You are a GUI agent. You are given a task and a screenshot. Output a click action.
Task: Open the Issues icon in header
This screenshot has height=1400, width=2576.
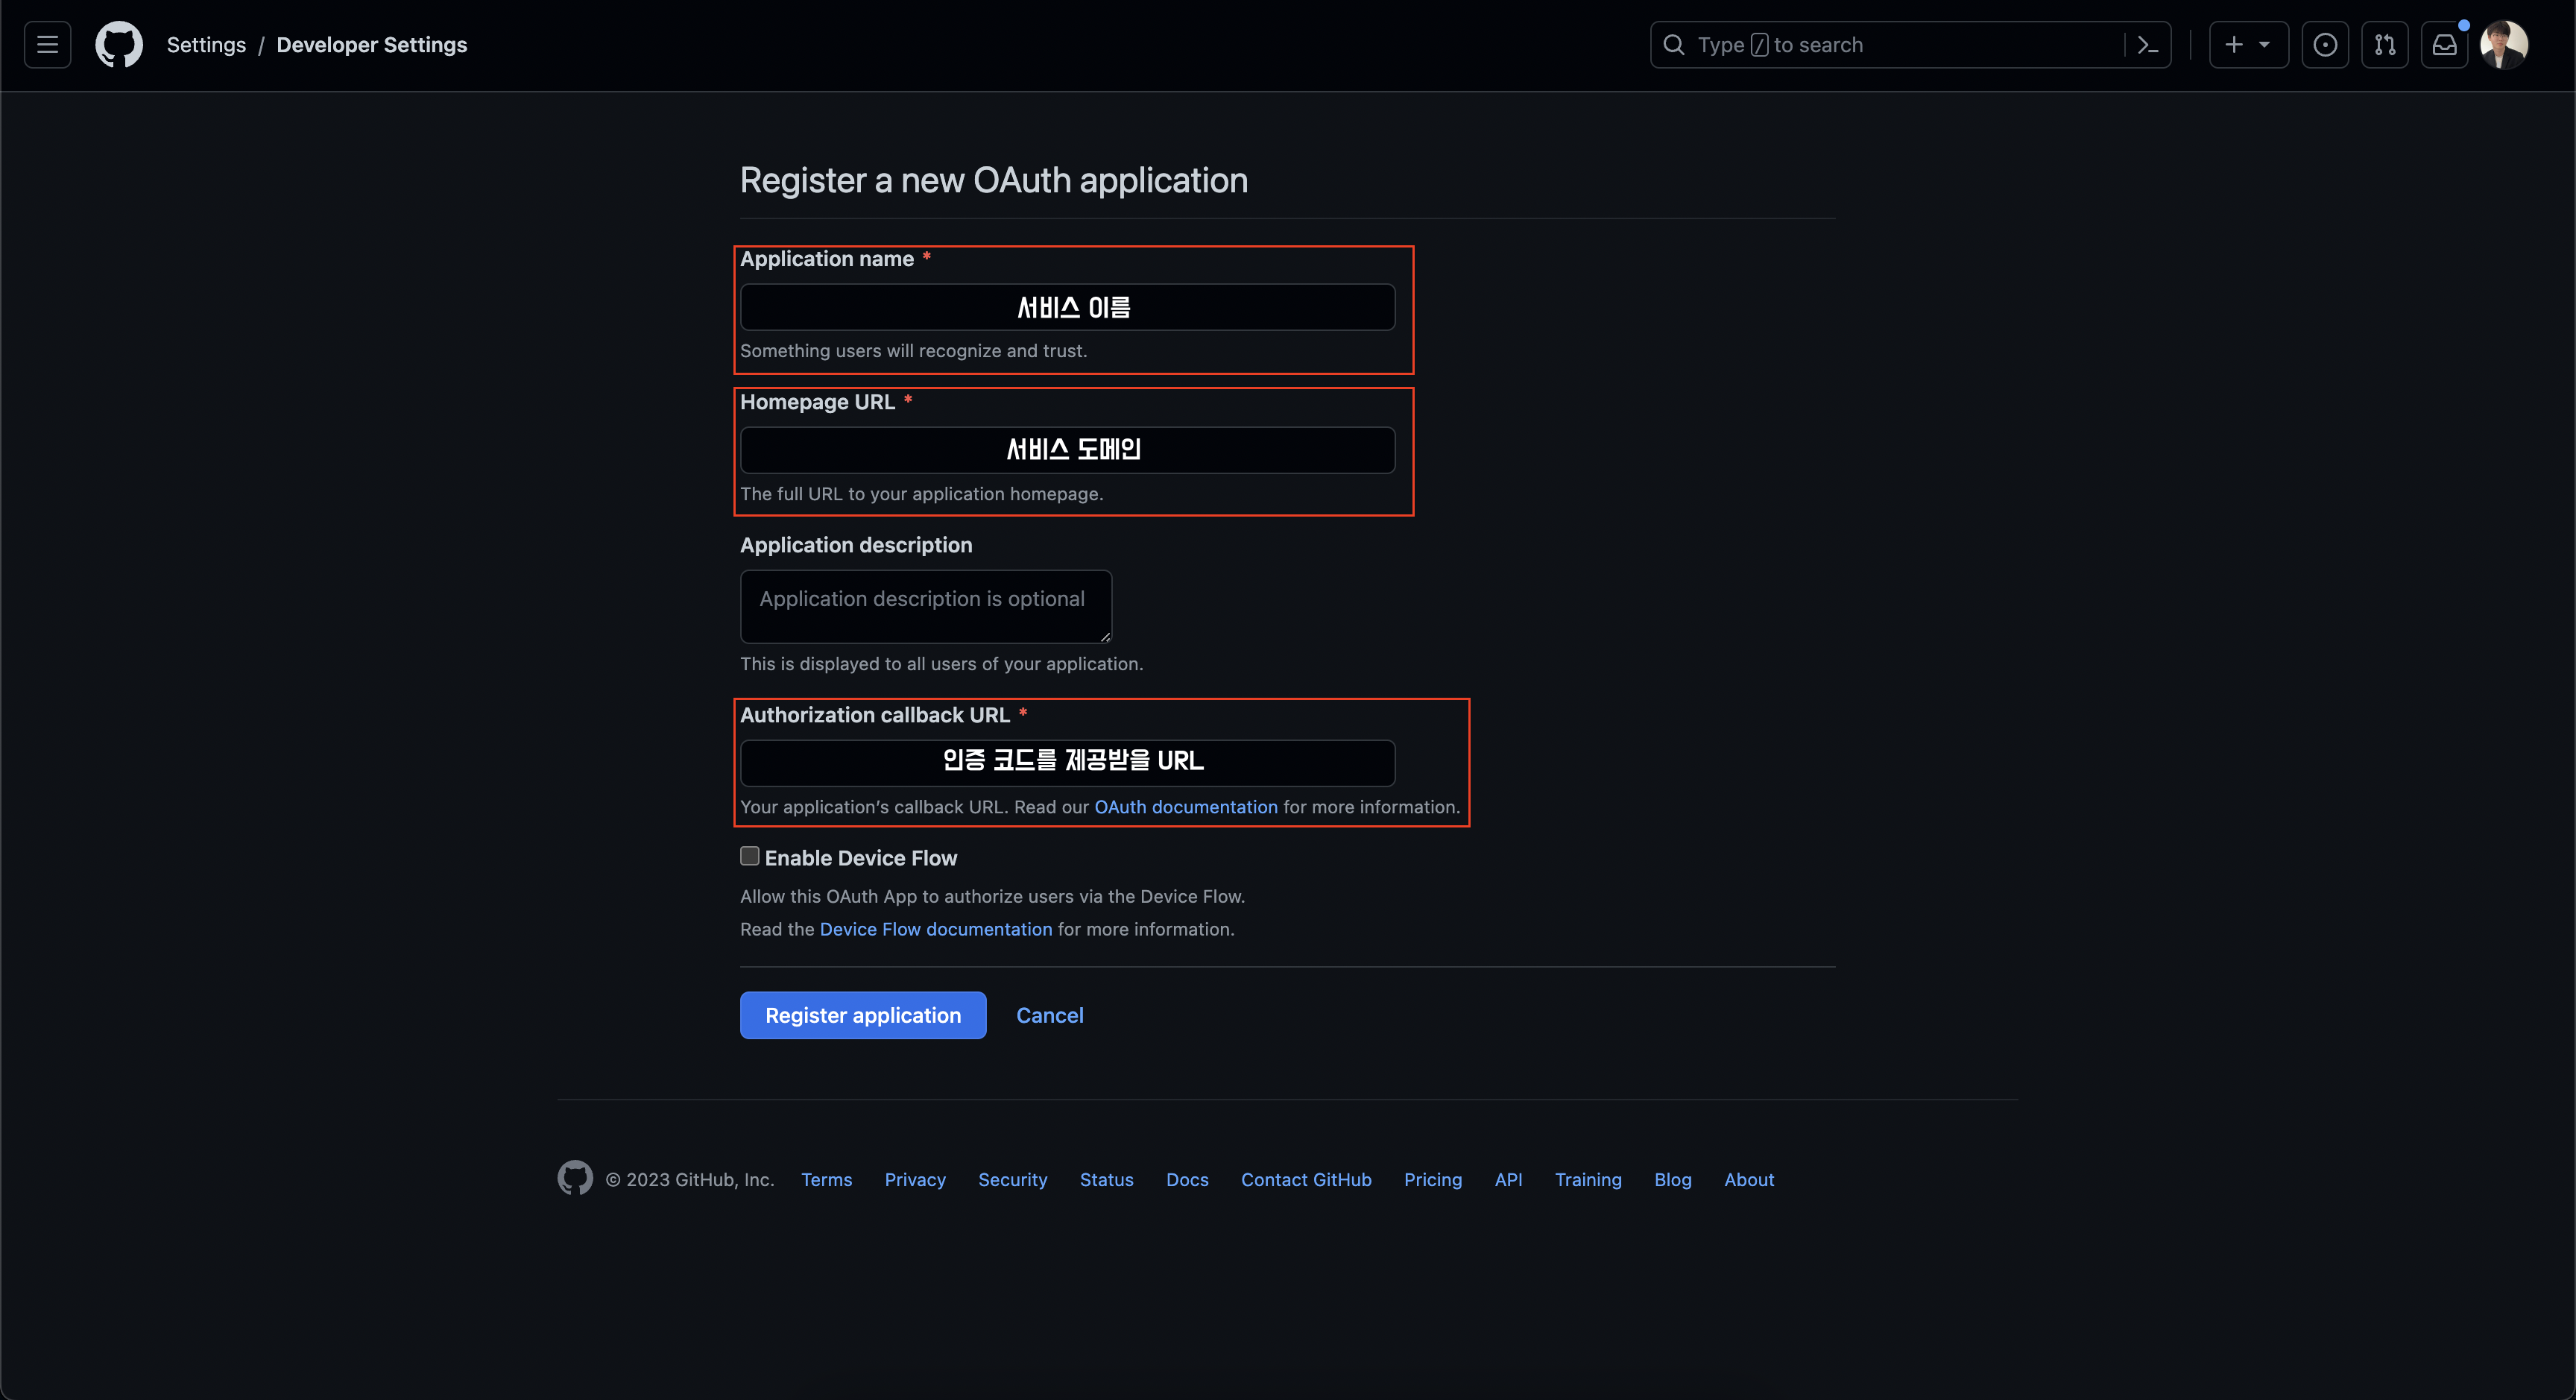coord(2325,45)
